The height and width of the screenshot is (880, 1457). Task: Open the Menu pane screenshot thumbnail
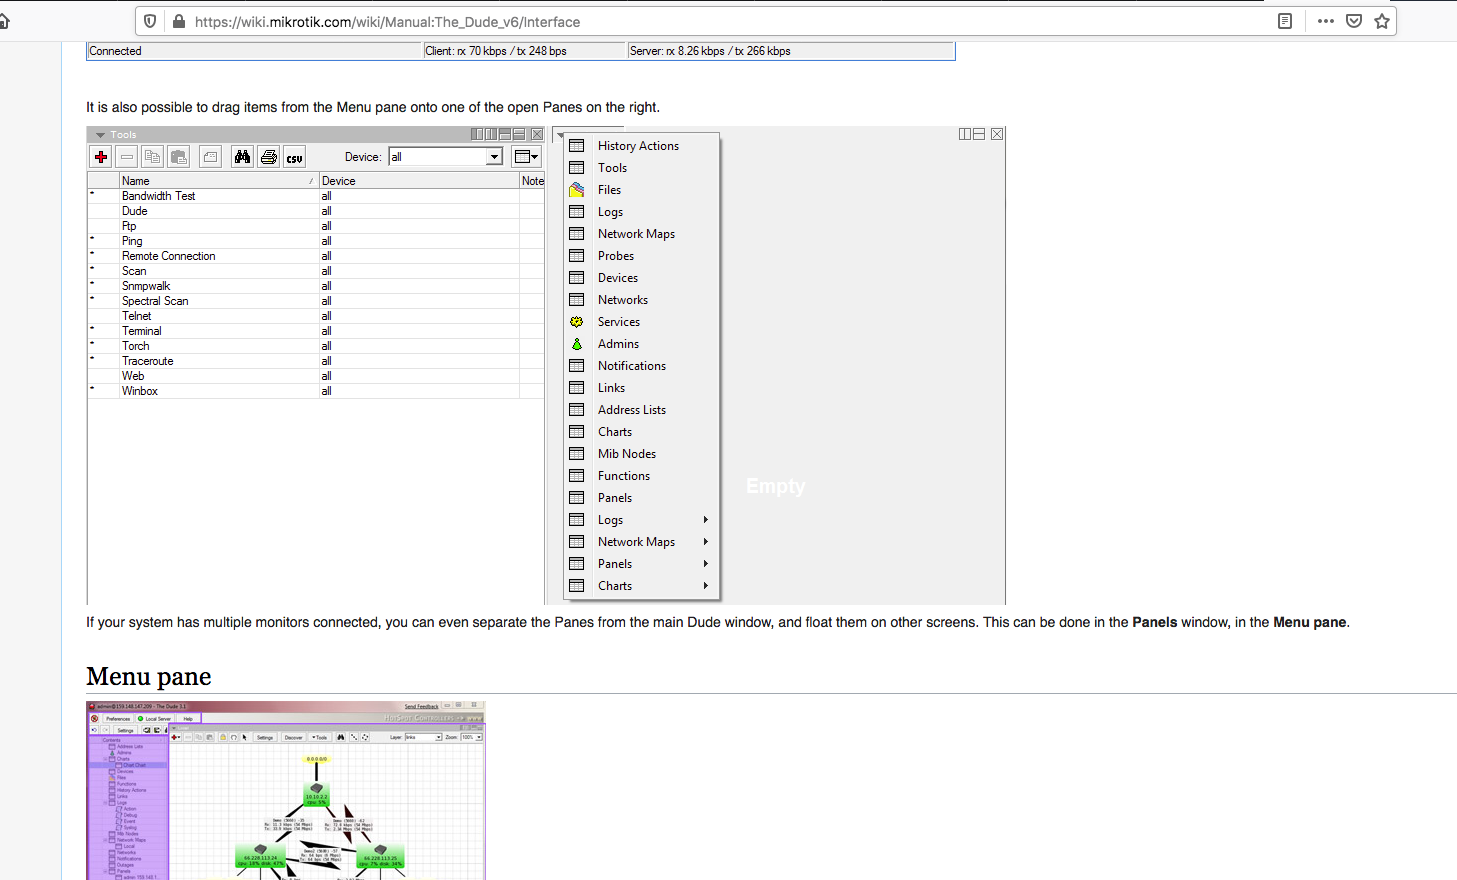click(286, 790)
